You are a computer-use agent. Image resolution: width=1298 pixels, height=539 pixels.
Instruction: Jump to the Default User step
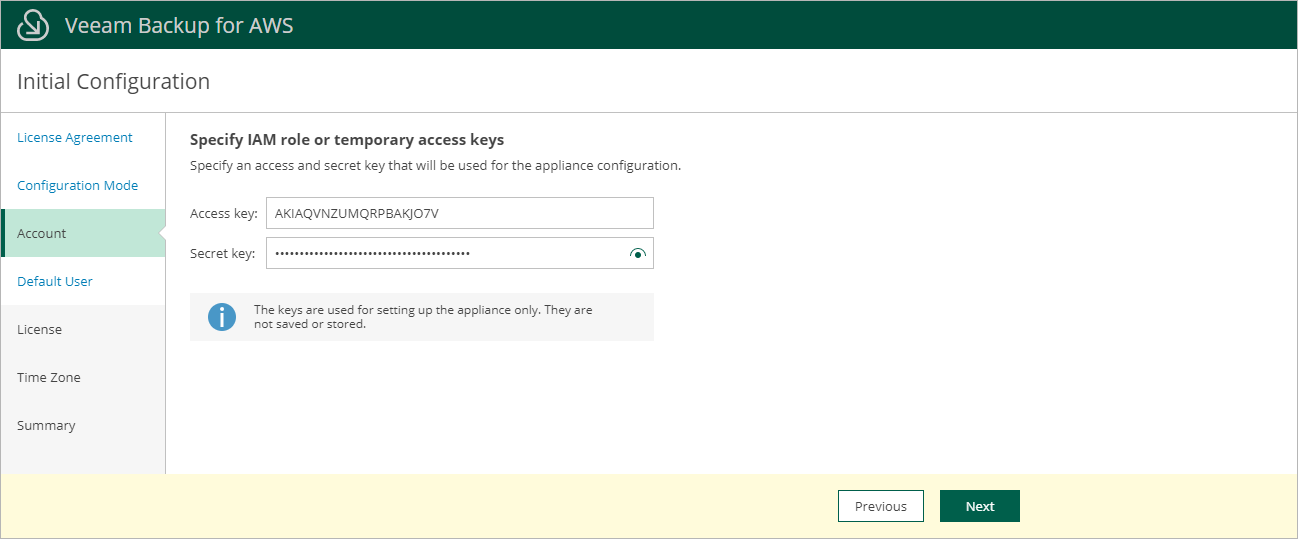click(55, 282)
